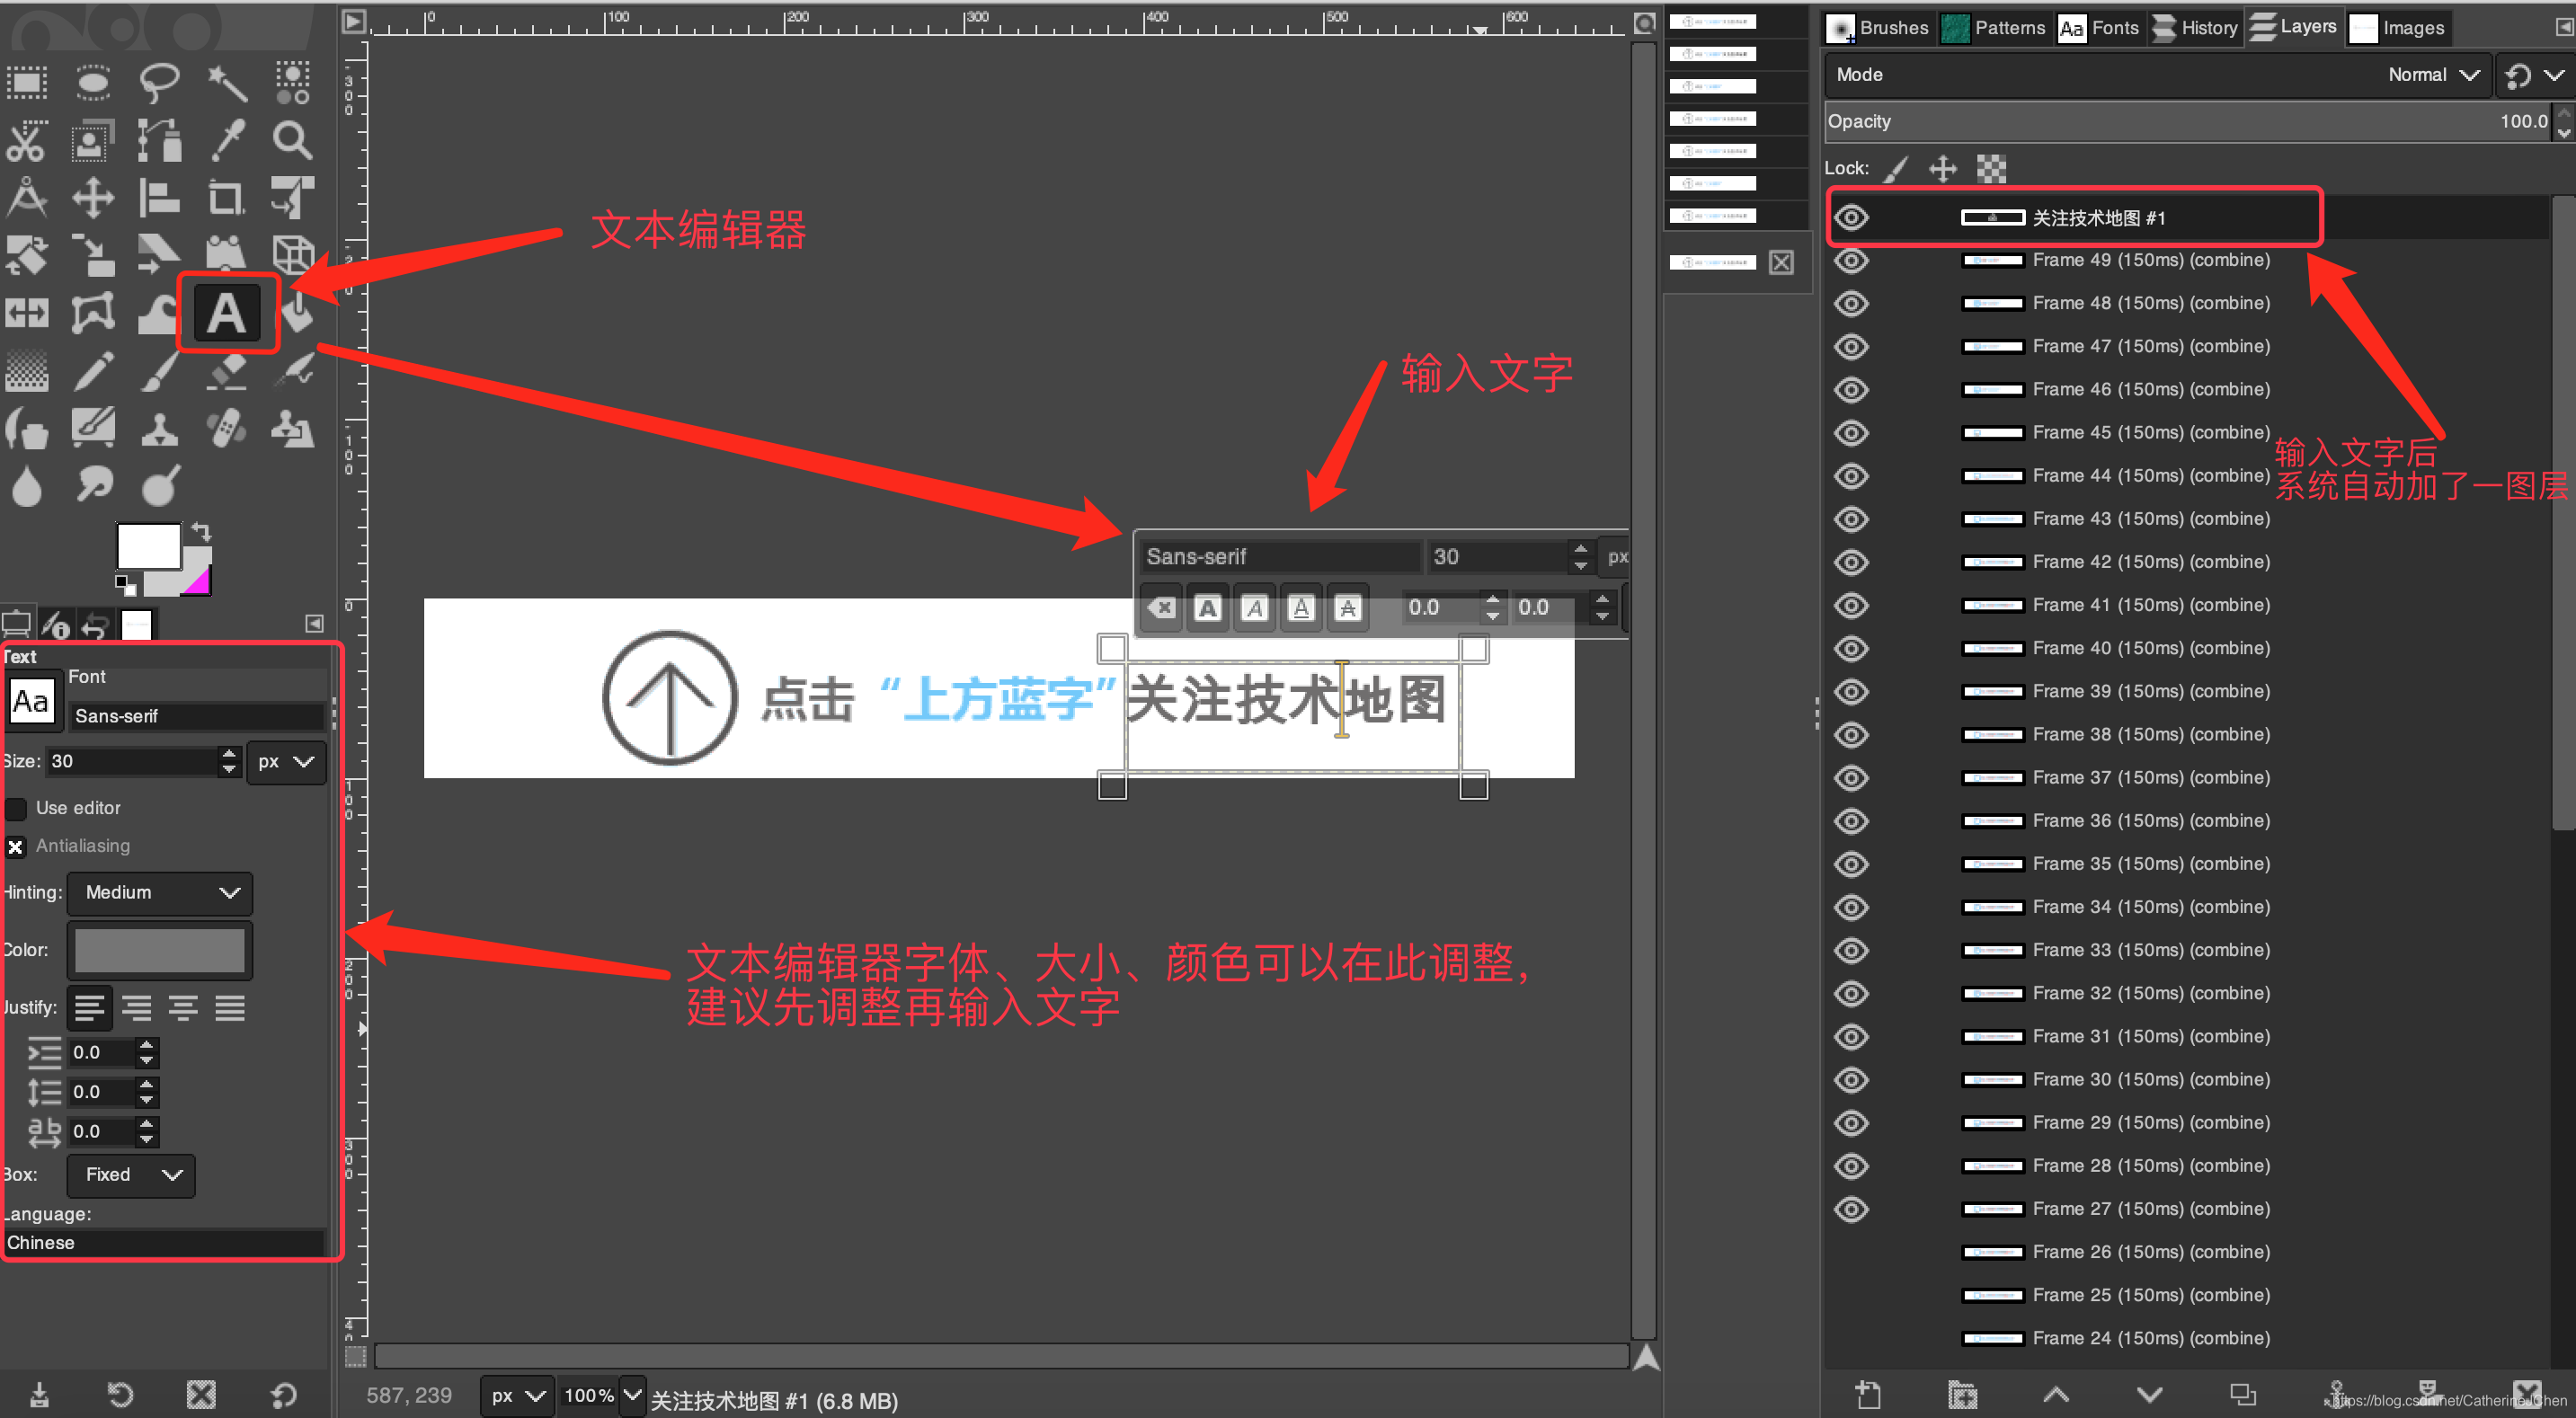Select the Move tool
Viewport: 2576px width, 1418px height.
pos(93,198)
